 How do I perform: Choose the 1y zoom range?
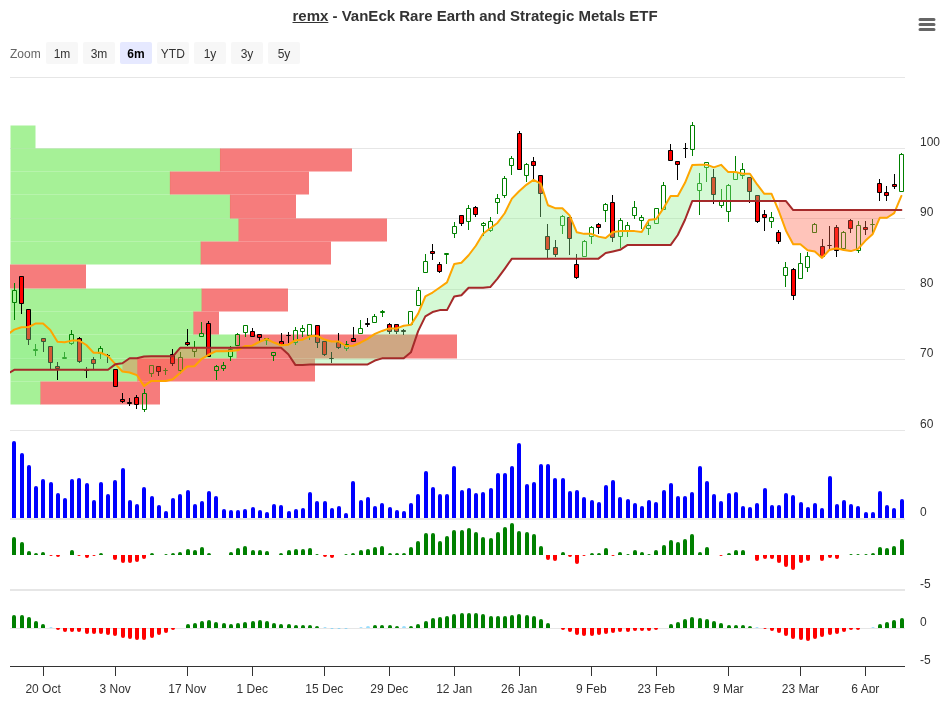[210, 53]
